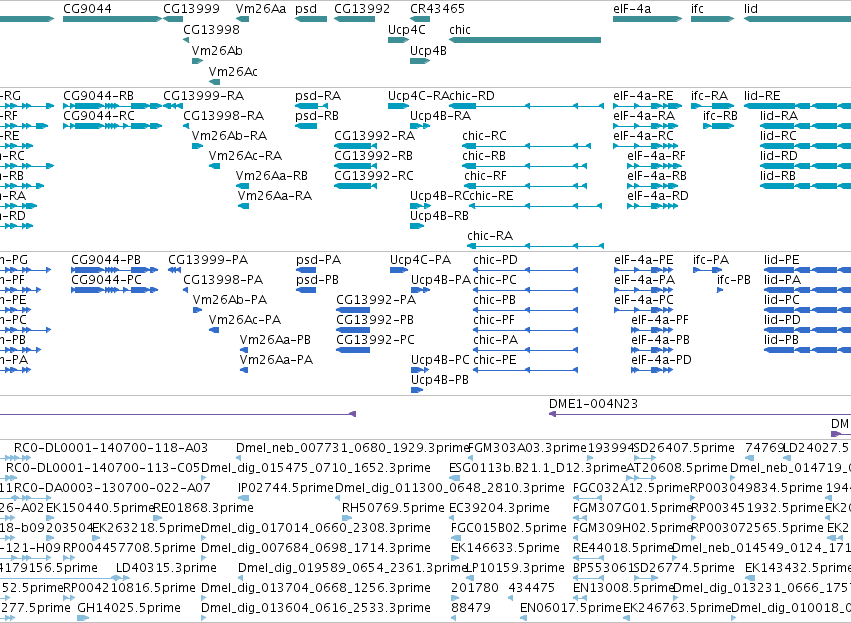Image resolution: width=851 pixels, height=623 pixels.
Task: Select the LD40315.3prime EST label
Action: tap(166, 568)
